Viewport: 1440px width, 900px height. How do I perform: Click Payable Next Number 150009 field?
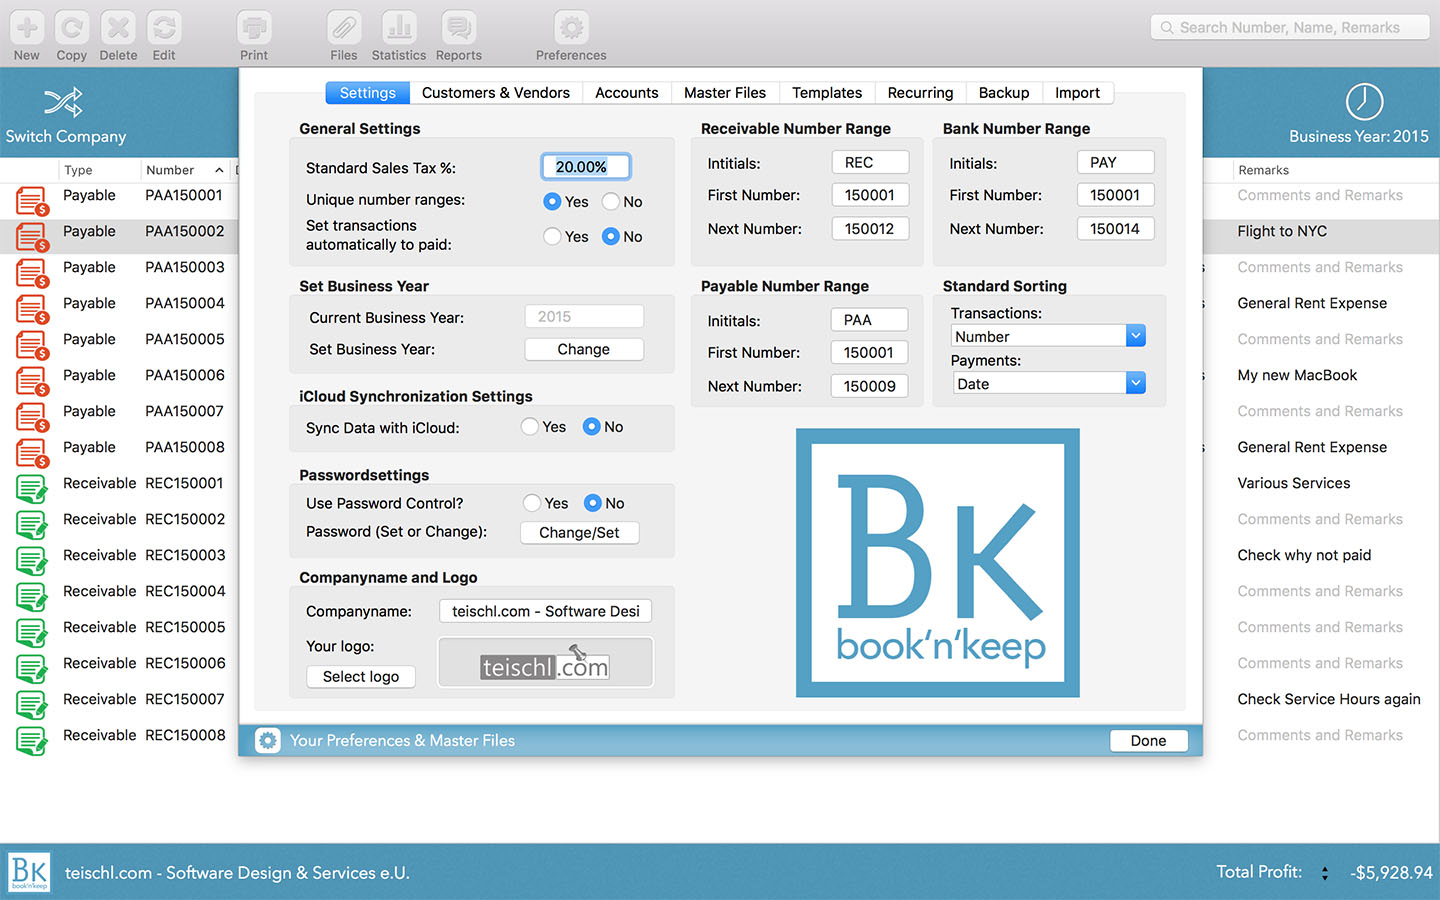pyautogui.click(x=870, y=386)
